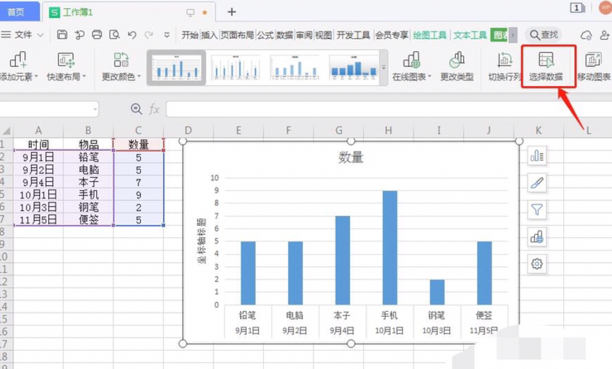This screenshot has width=612, height=369.
Task: Open chart settings gear side button
Action: coord(537,264)
